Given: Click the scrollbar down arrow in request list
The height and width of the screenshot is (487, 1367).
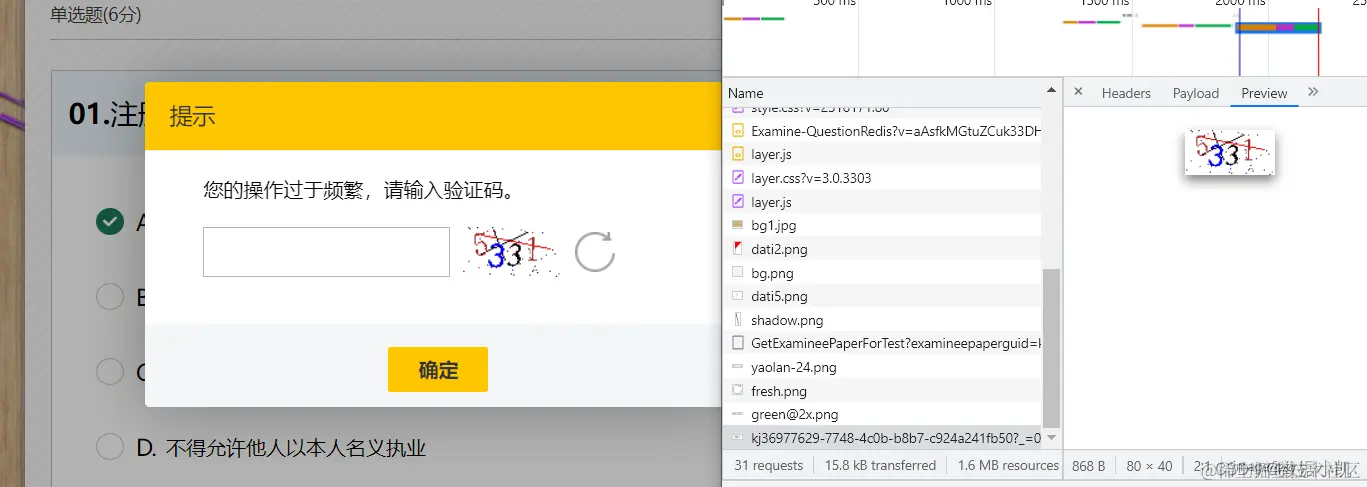Looking at the screenshot, I should click(1051, 439).
